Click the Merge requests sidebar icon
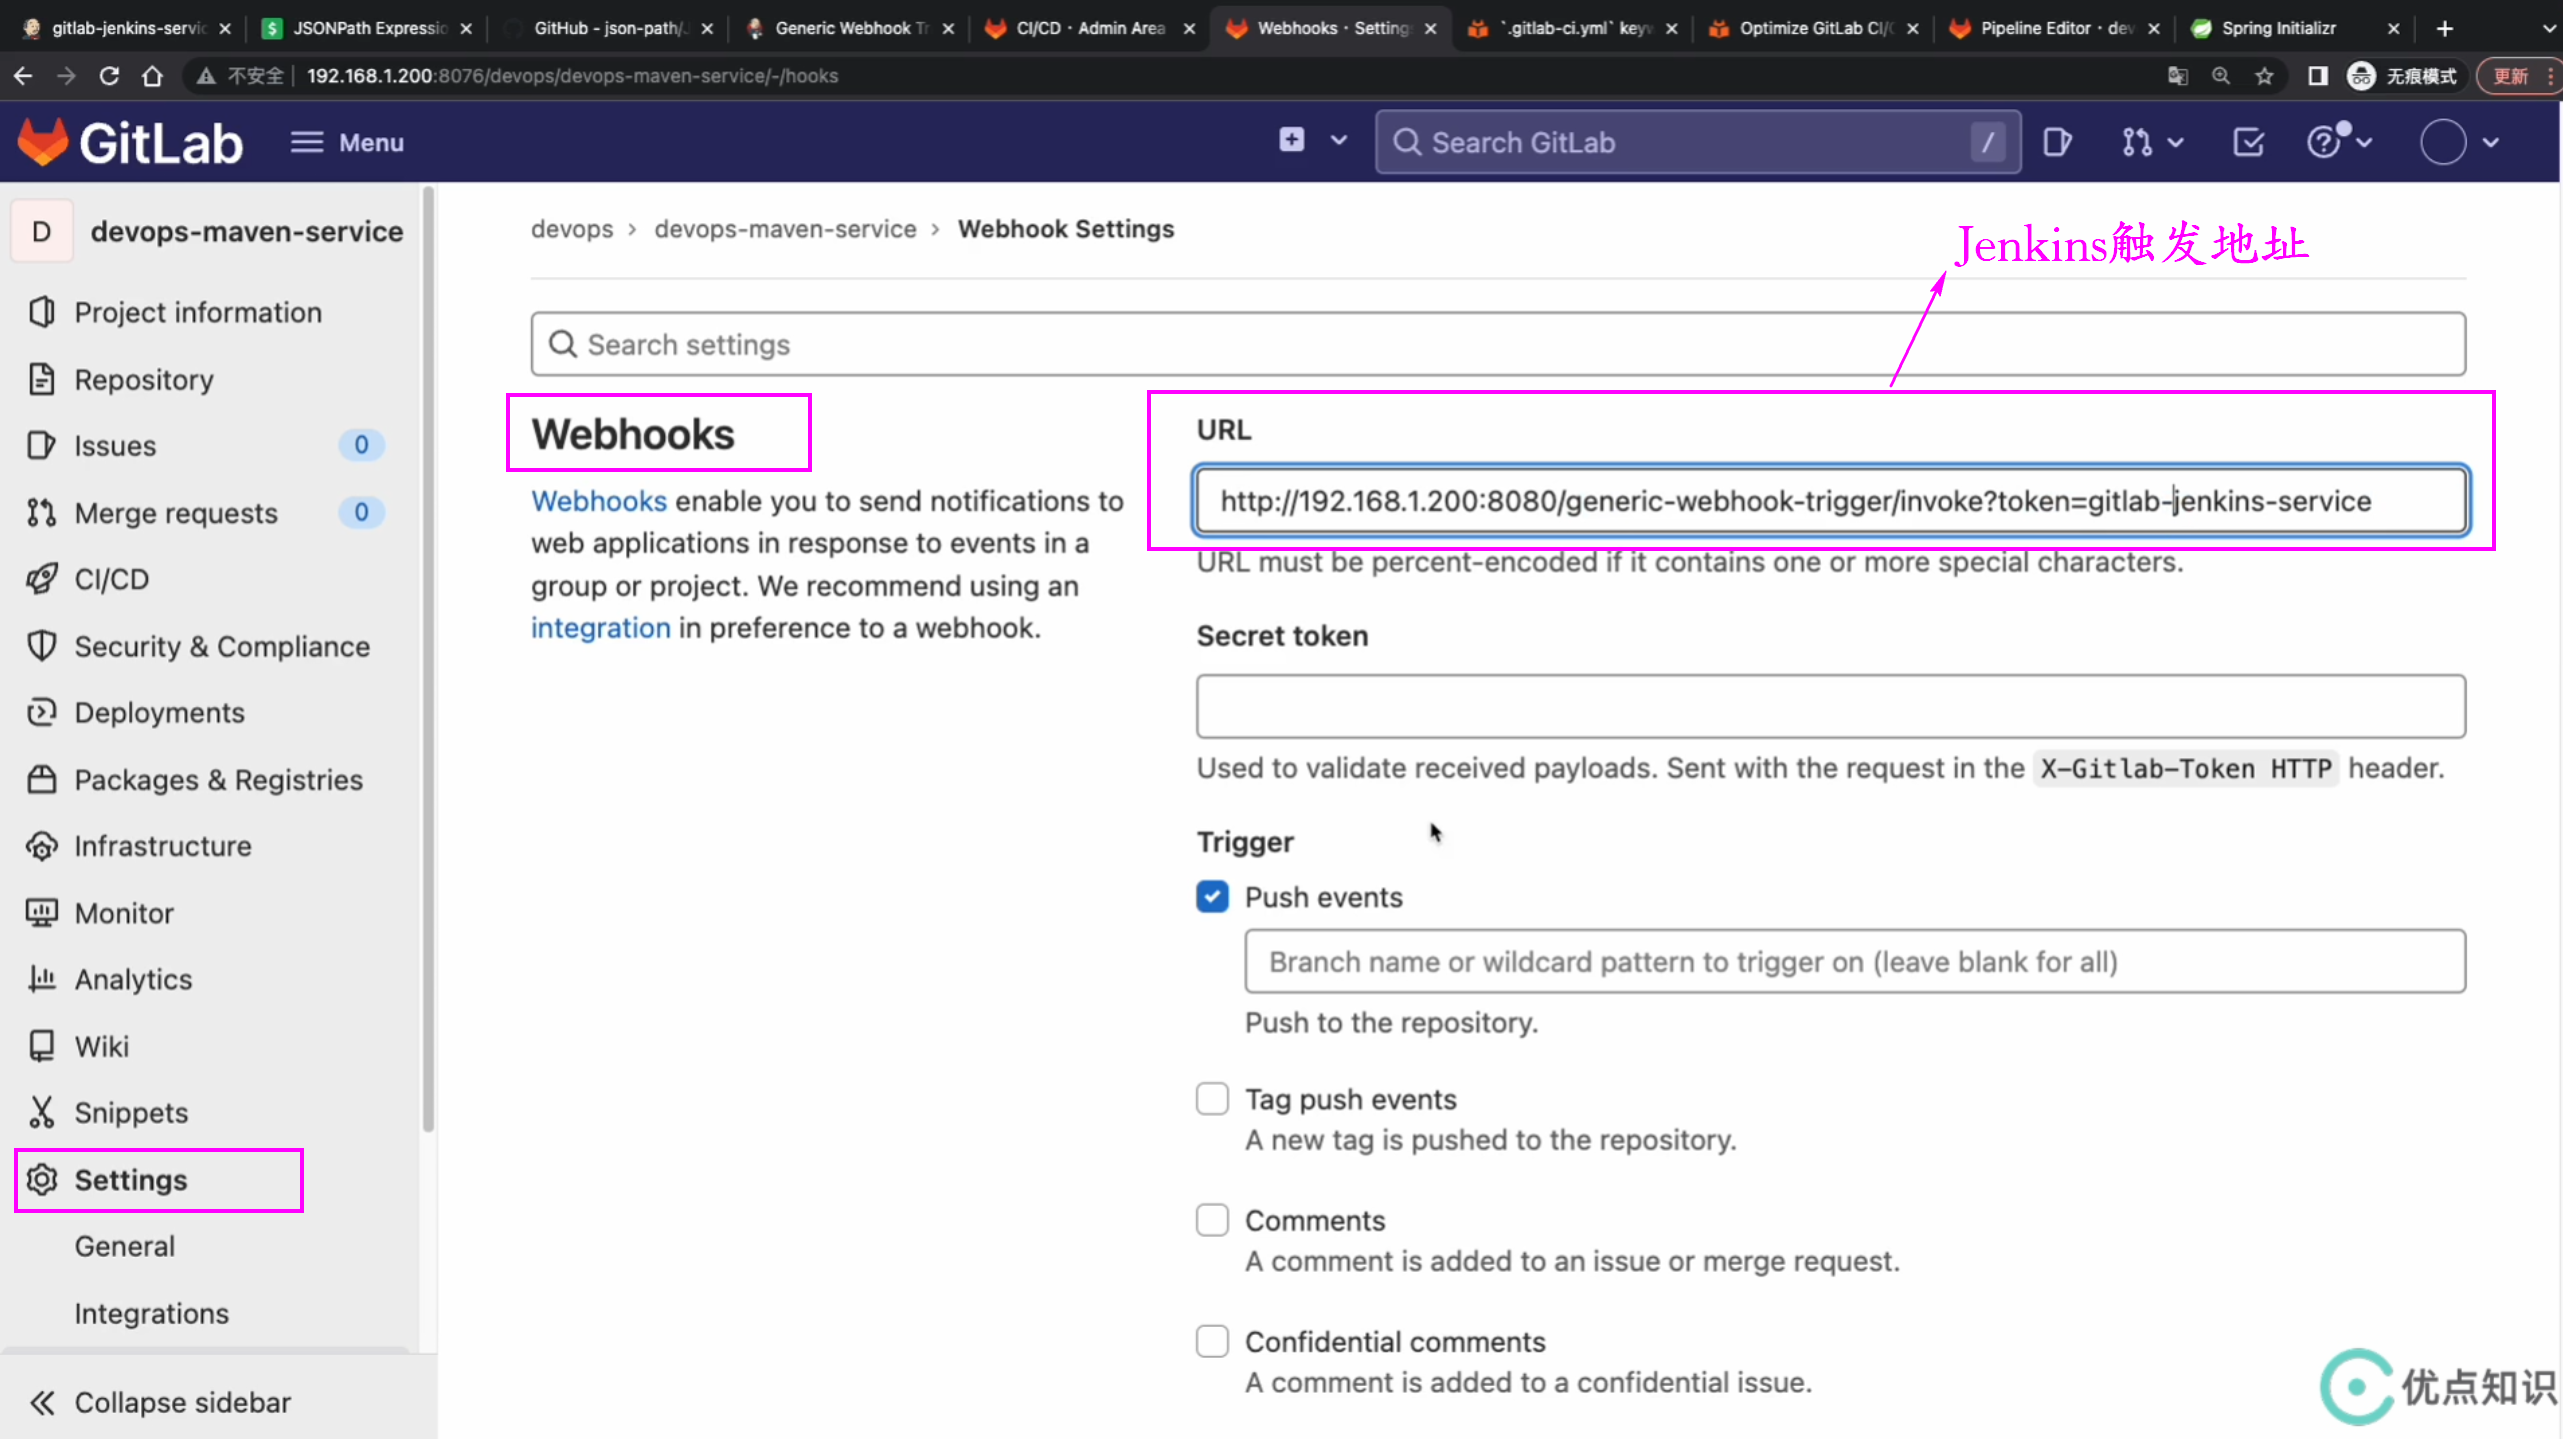 tap(41, 513)
